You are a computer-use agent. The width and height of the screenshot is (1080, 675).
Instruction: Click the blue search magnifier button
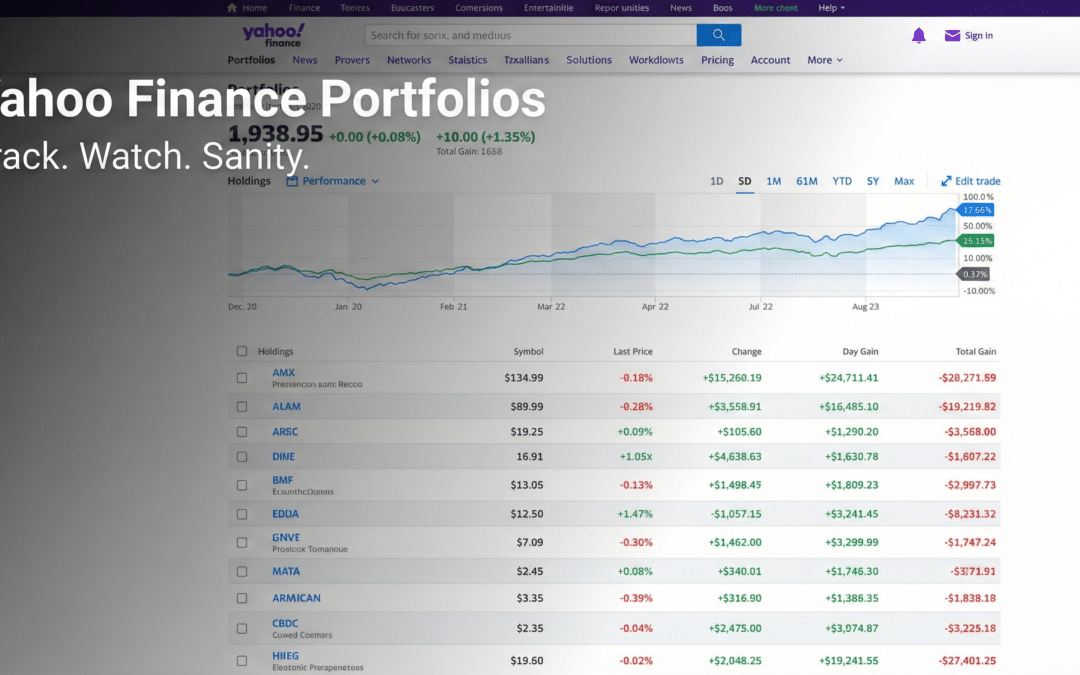point(718,35)
